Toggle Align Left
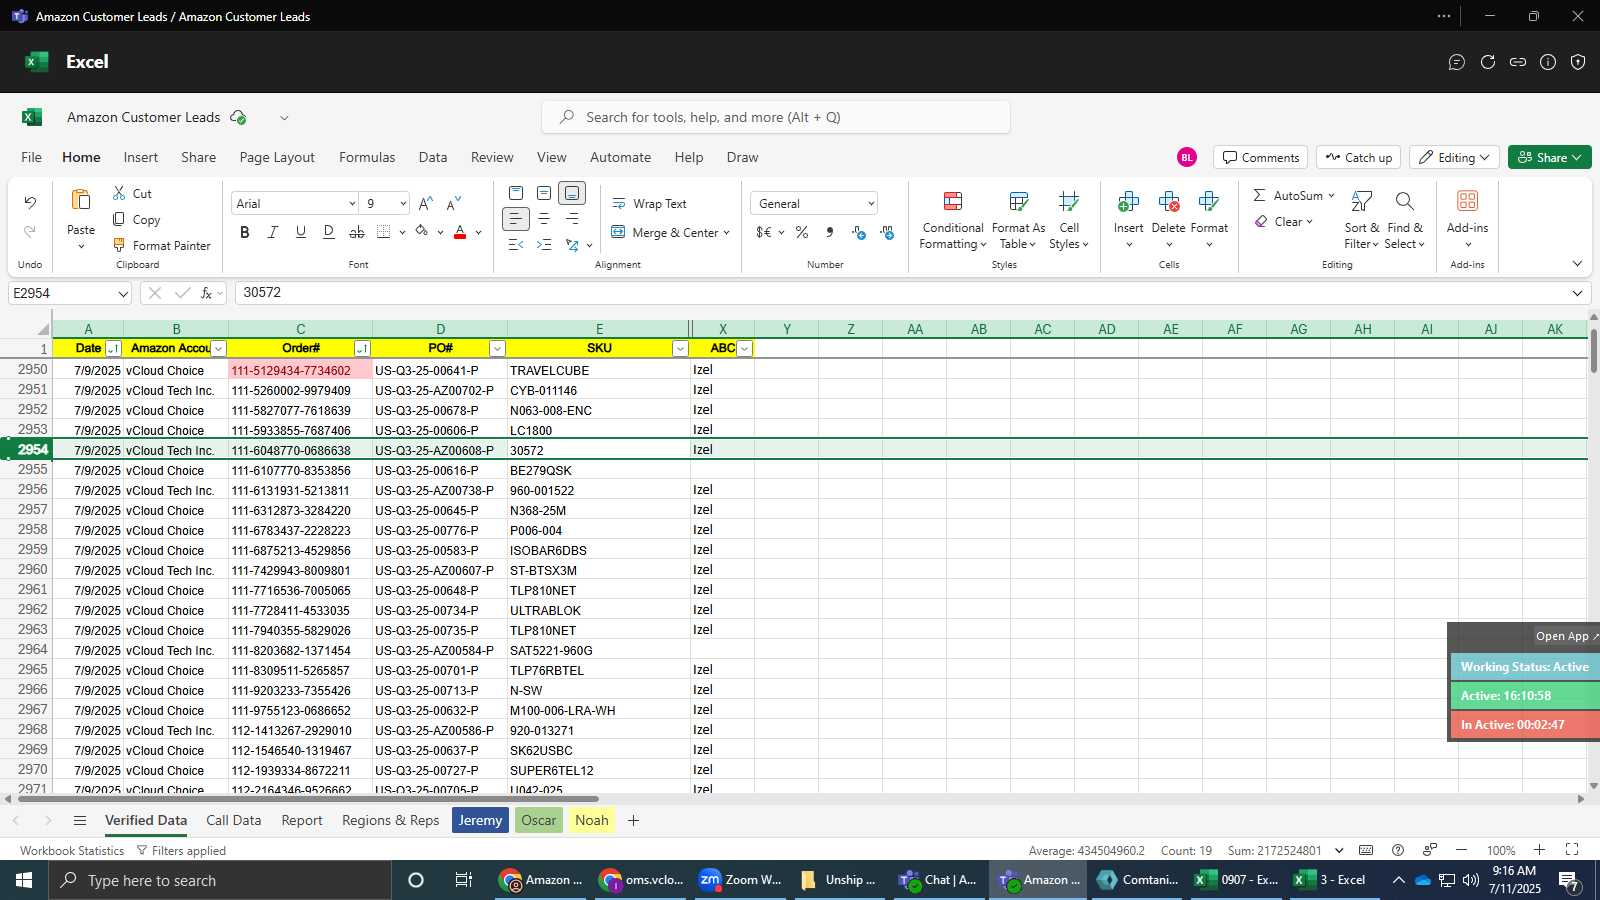1600x900 pixels. 515,219
